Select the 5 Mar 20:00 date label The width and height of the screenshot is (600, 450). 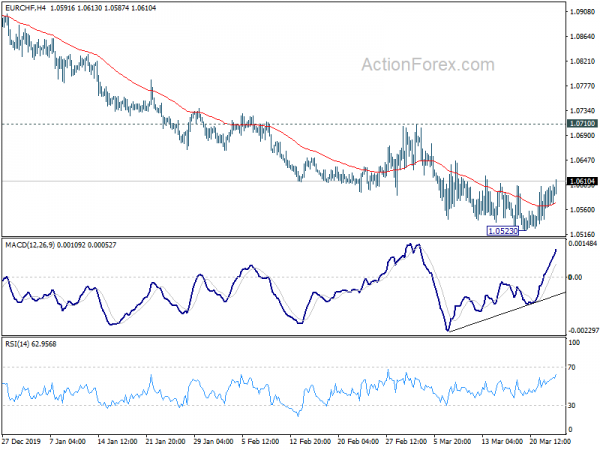(452, 441)
